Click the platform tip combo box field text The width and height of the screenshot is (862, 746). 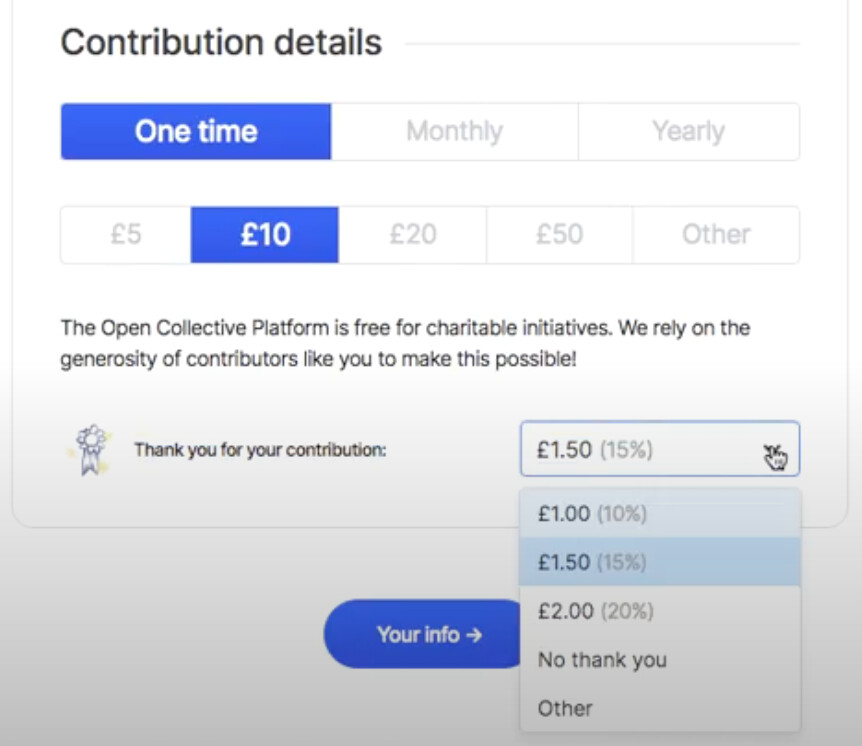pos(594,450)
